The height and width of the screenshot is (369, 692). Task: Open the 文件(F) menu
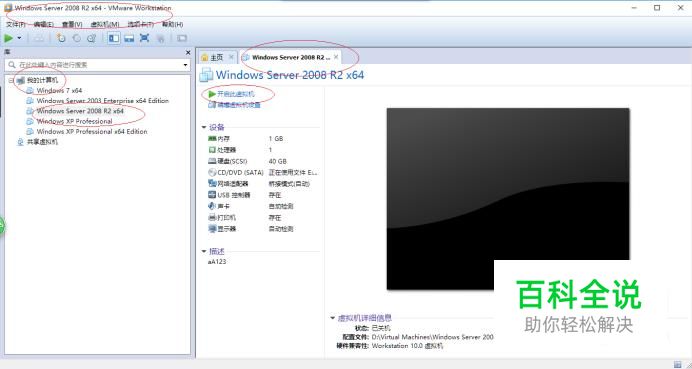click(x=15, y=24)
